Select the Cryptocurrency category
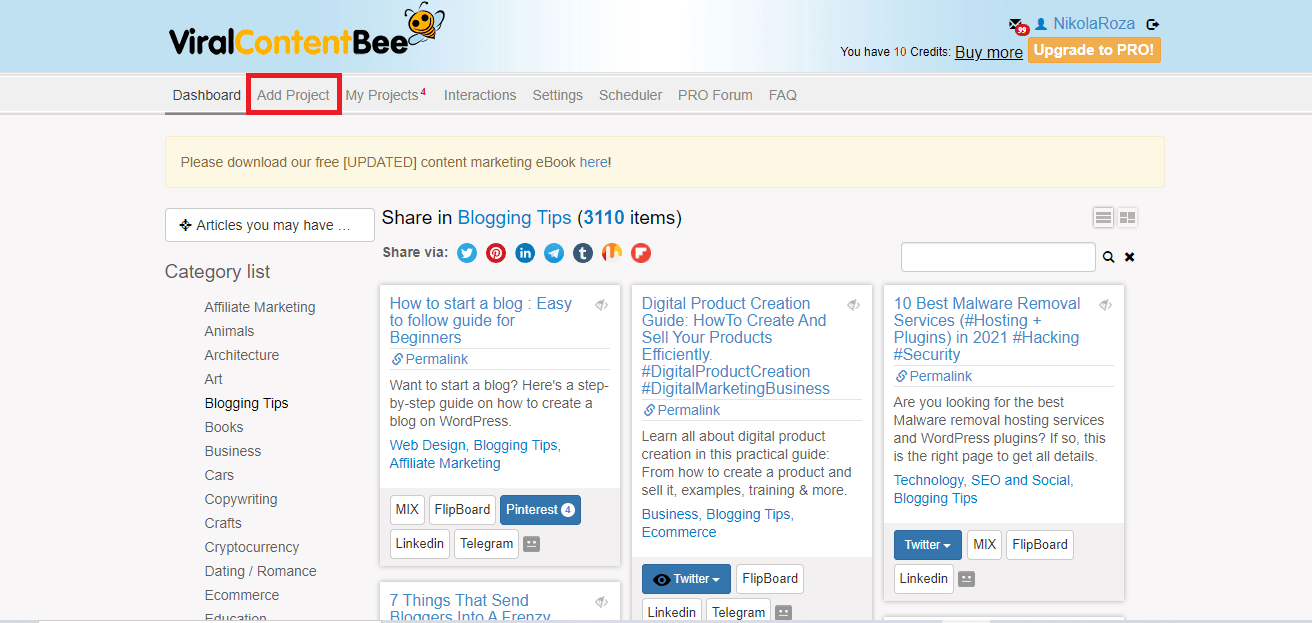This screenshot has height=623, width=1312. 252,547
